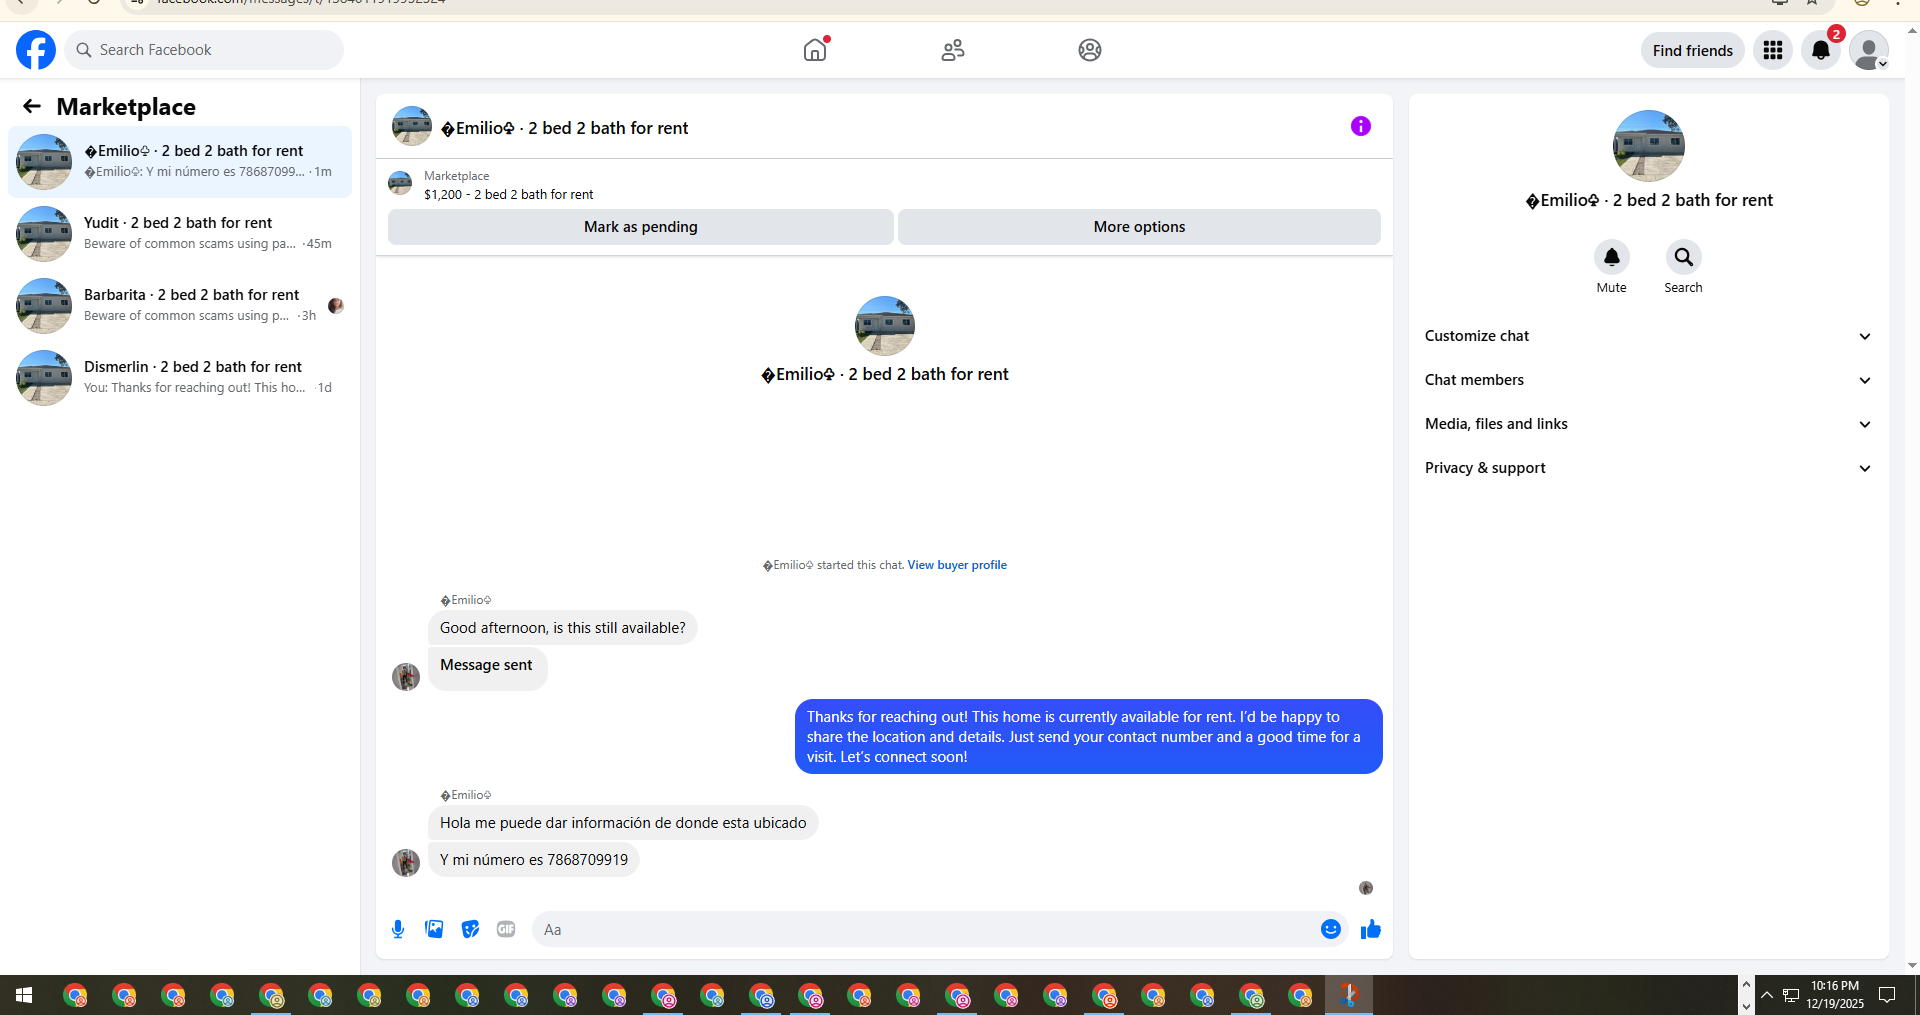Screen dimensions: 1920x1015
Task: Open the Emilio conversation in the list
Action: [x=180, y=162]
